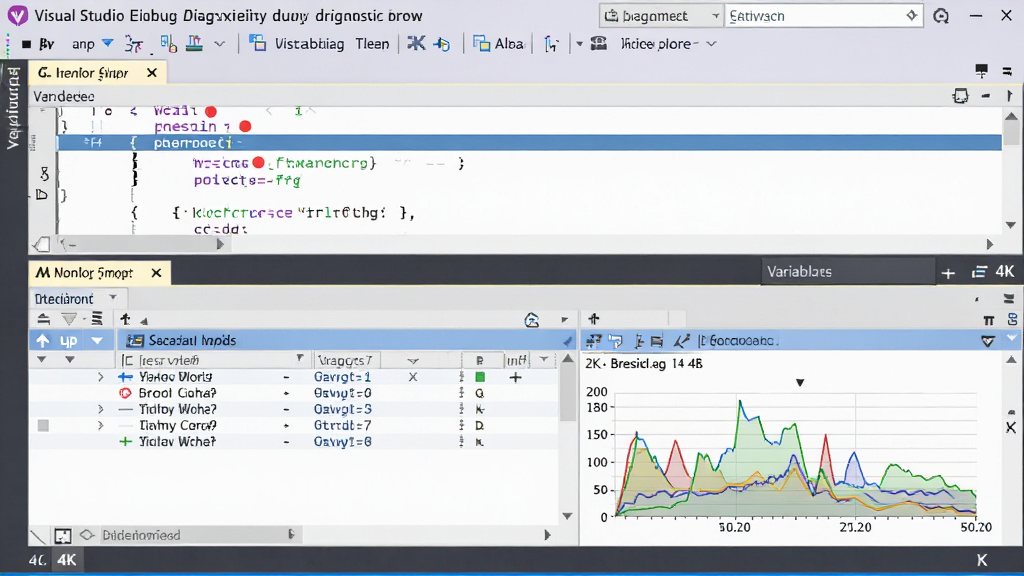The height and width of the screenshot is (576, 1024).
Task: Click the funnel filter icon in panel toolbar
Action: pos(68,319)
